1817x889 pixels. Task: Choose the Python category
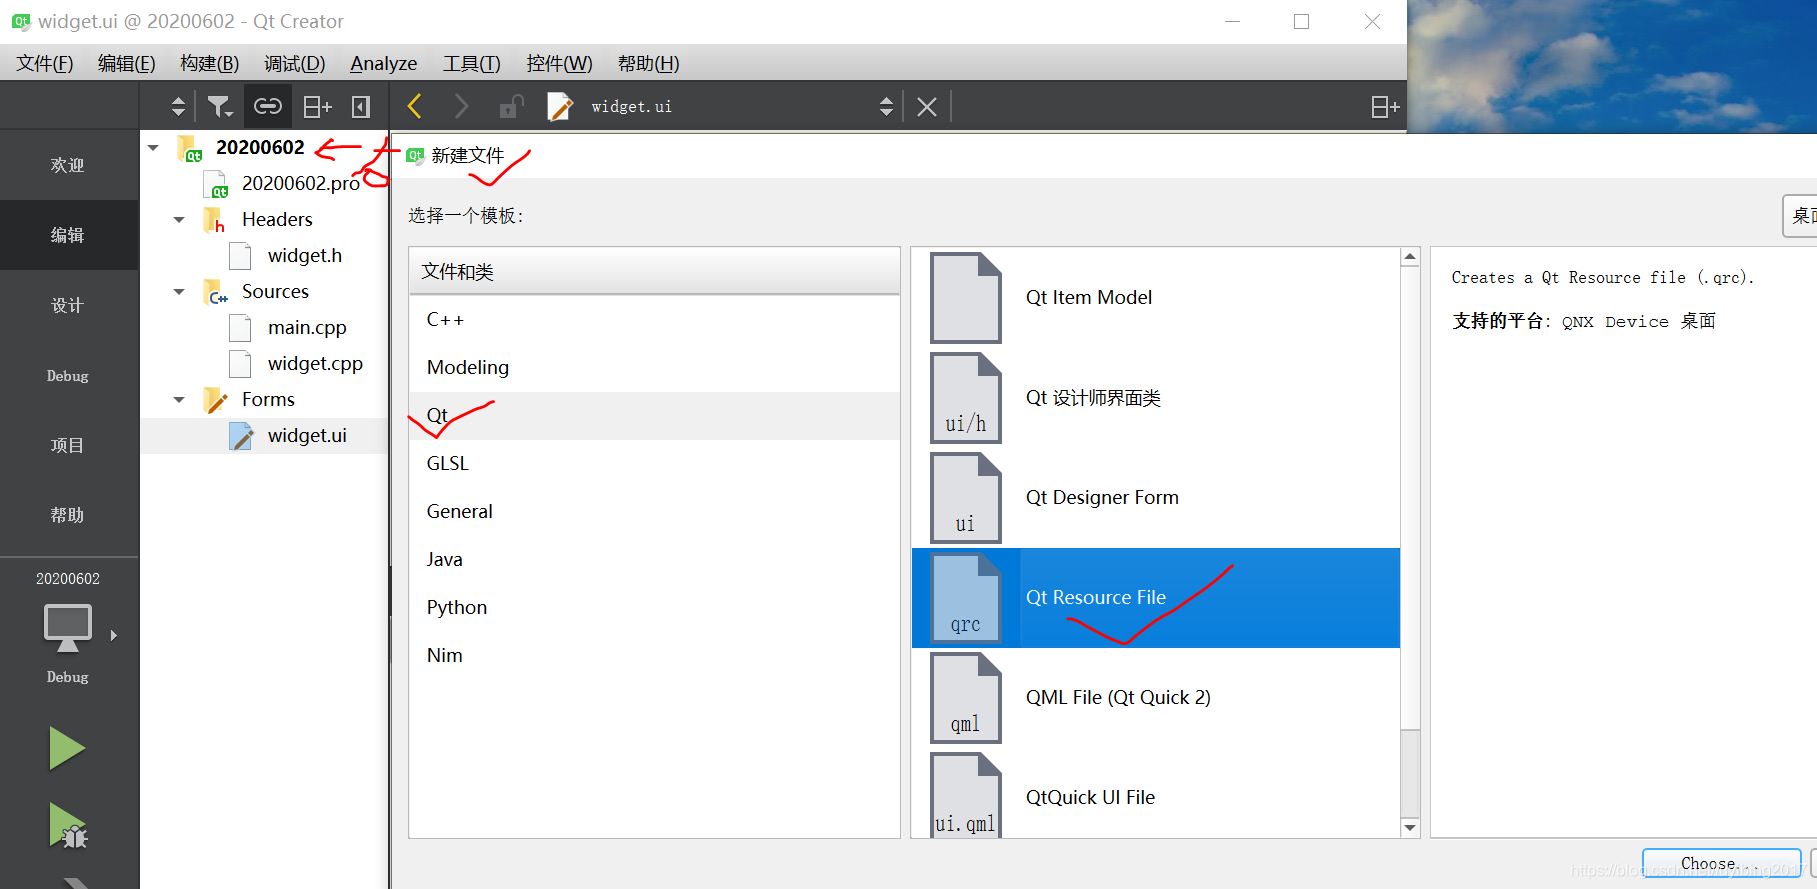click(654, 607)
